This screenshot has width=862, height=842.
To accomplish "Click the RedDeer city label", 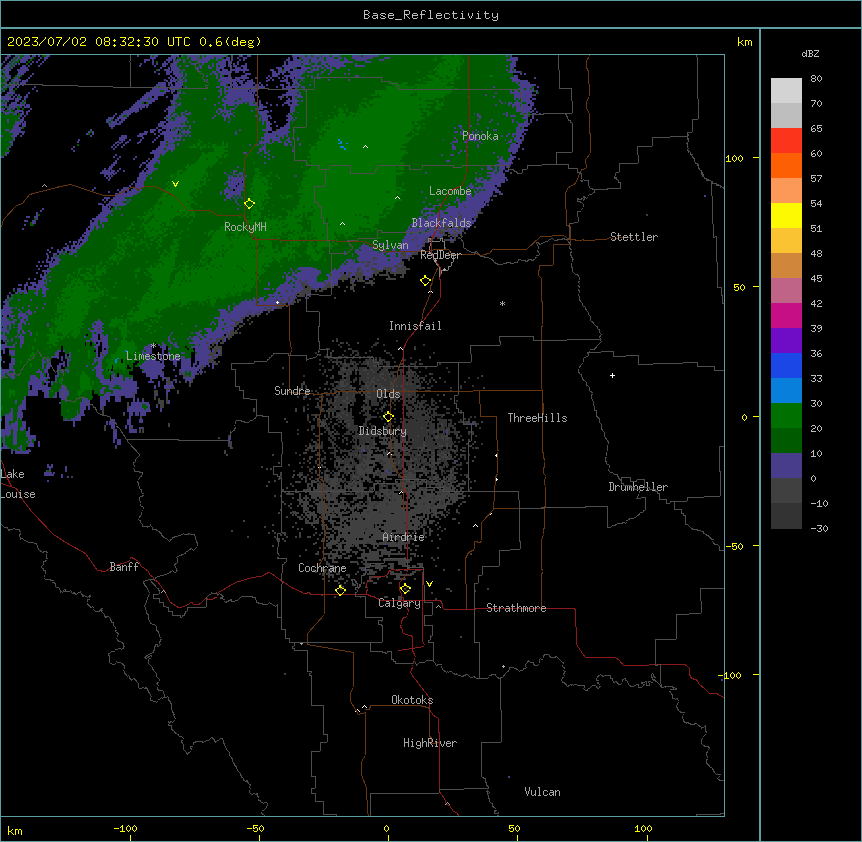I will click(440, 255).
